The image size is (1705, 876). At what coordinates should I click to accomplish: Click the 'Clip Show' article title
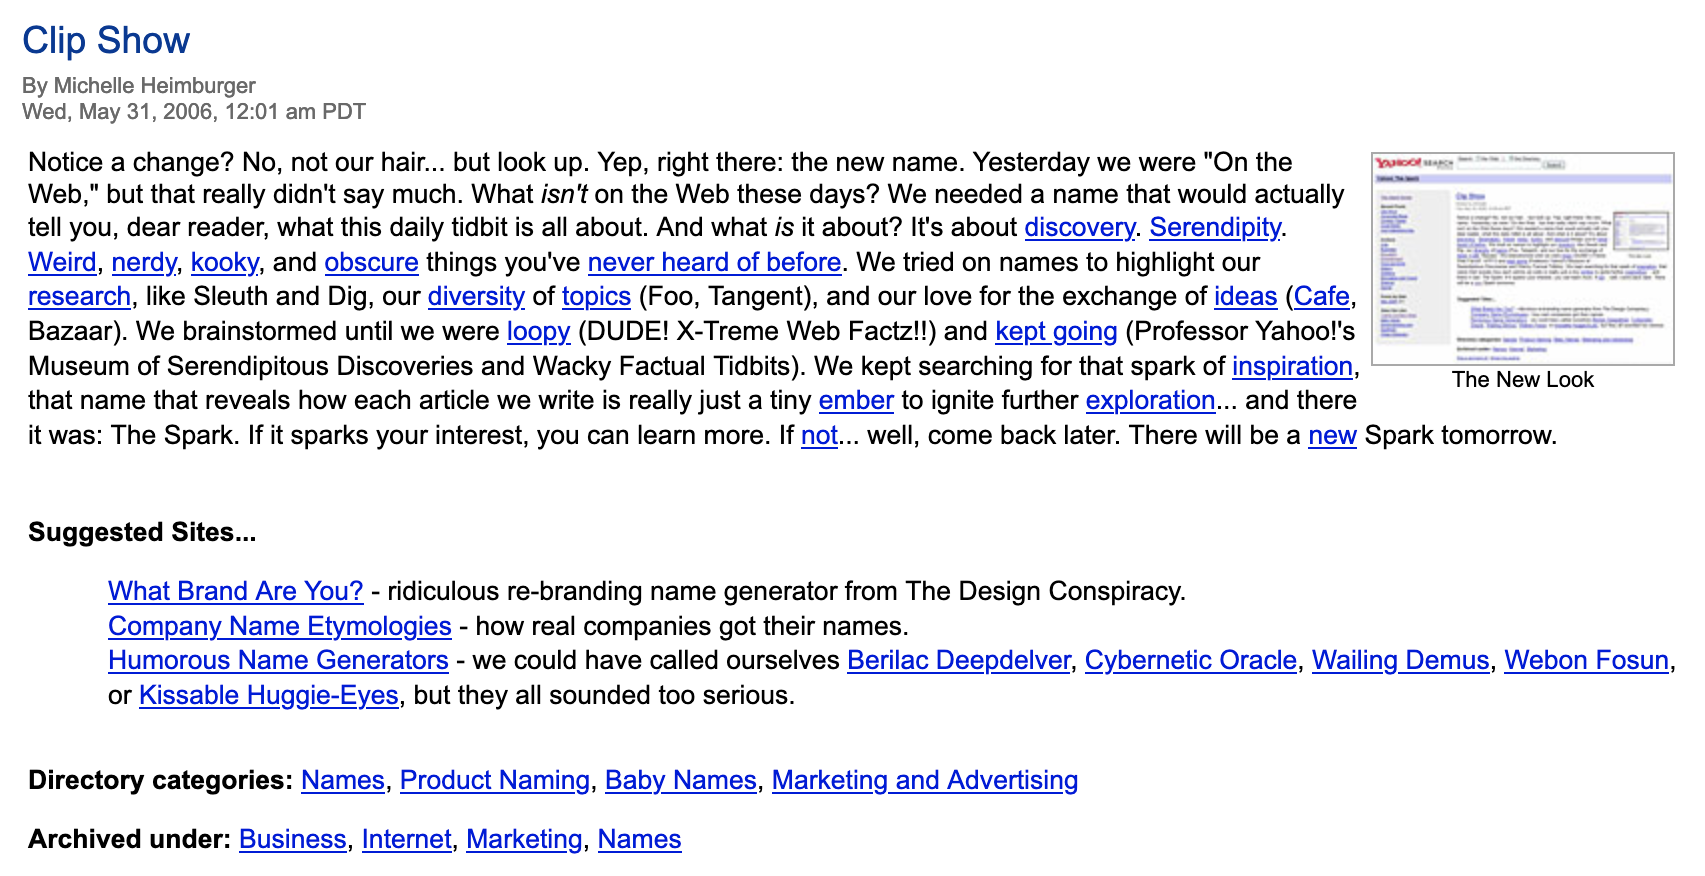coord(106,41)
